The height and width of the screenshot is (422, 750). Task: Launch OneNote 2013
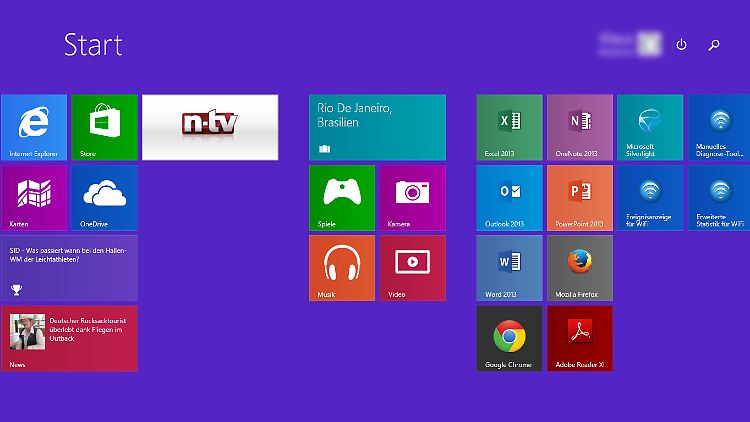(x=580, y=127)
